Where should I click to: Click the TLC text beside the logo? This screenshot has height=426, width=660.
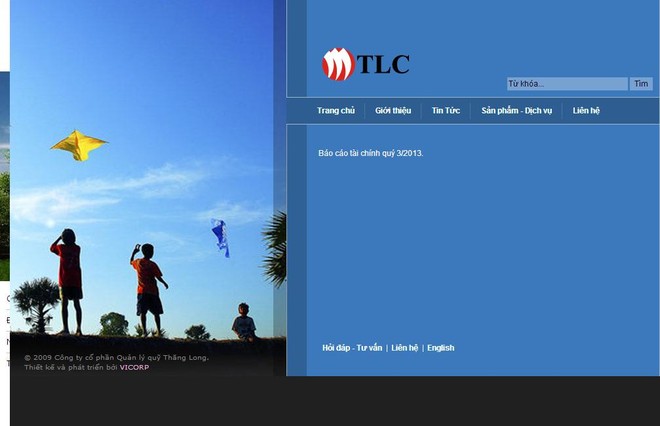click(x=384, y=65)
